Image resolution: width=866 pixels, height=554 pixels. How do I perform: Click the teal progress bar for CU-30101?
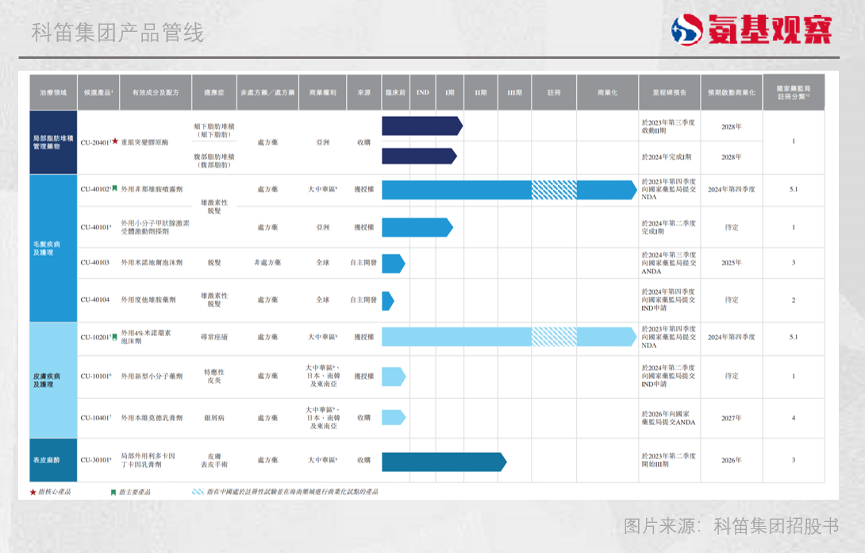[x=444, y=462]
